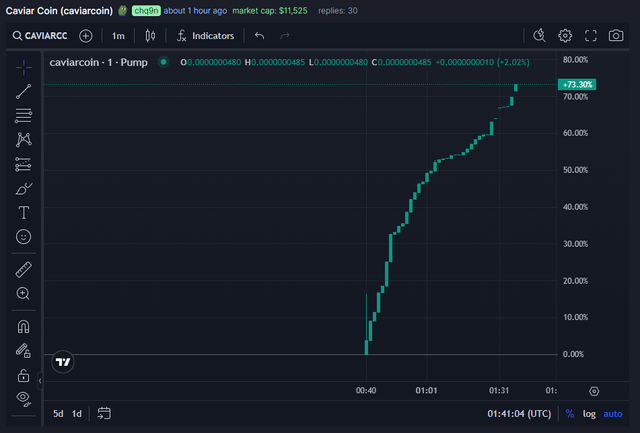Open the 1m timeframe interval dropdown
This screenshot has width=640, height=433.
(118, 36)
